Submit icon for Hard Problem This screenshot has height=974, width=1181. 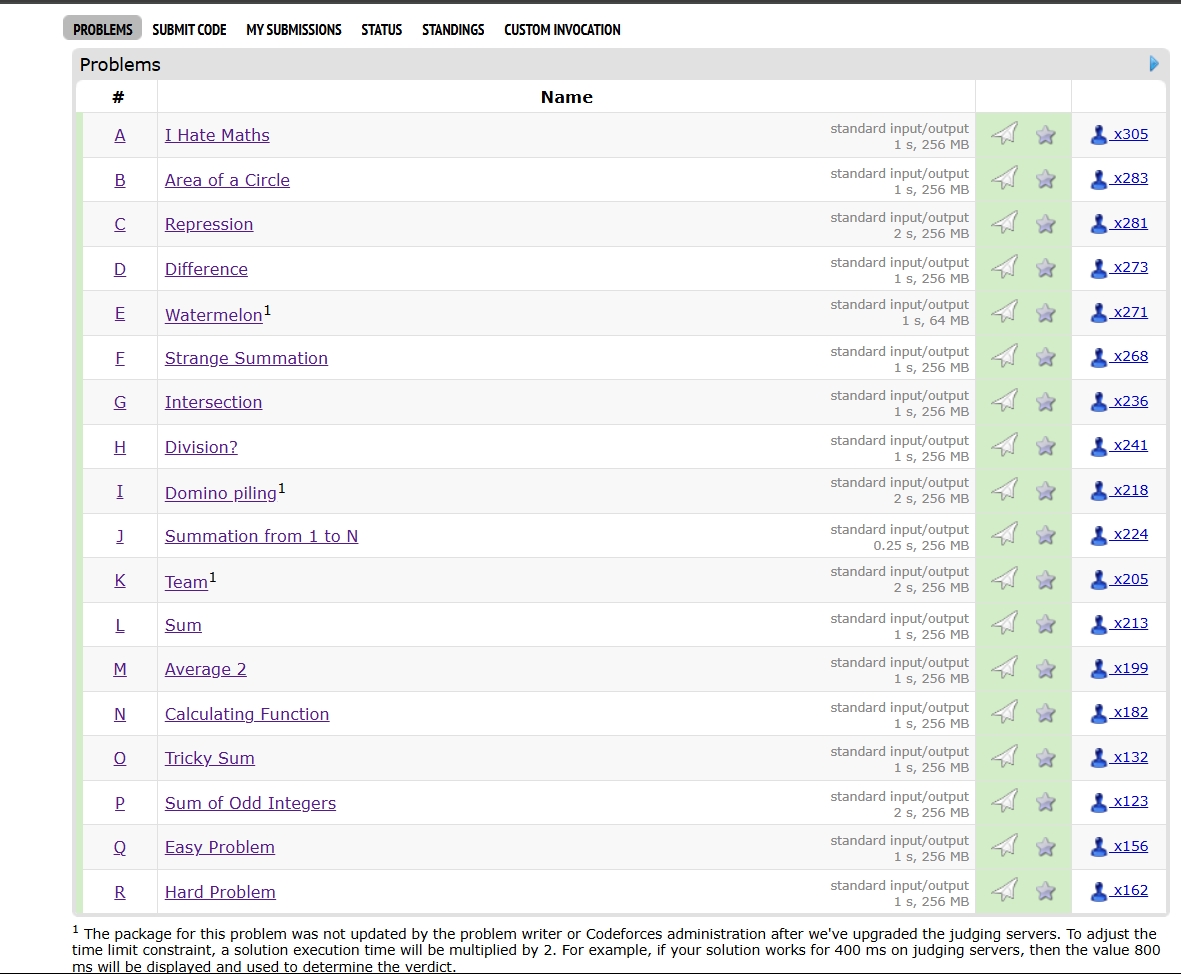tap(1004, 890)
